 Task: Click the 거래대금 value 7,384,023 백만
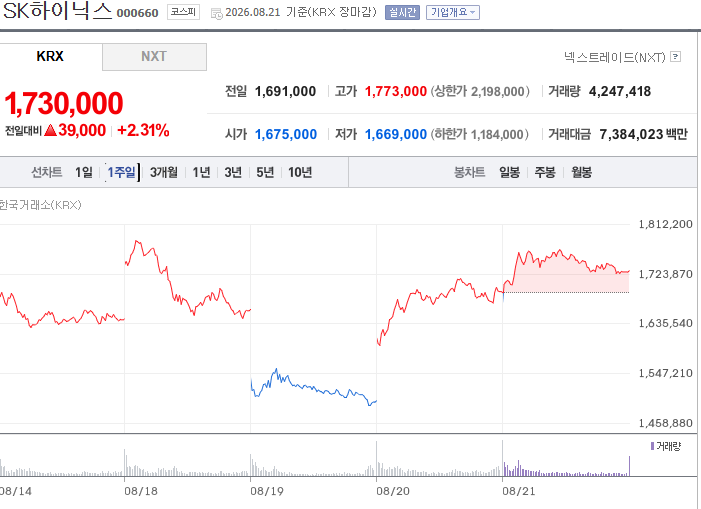click(643, 135)
